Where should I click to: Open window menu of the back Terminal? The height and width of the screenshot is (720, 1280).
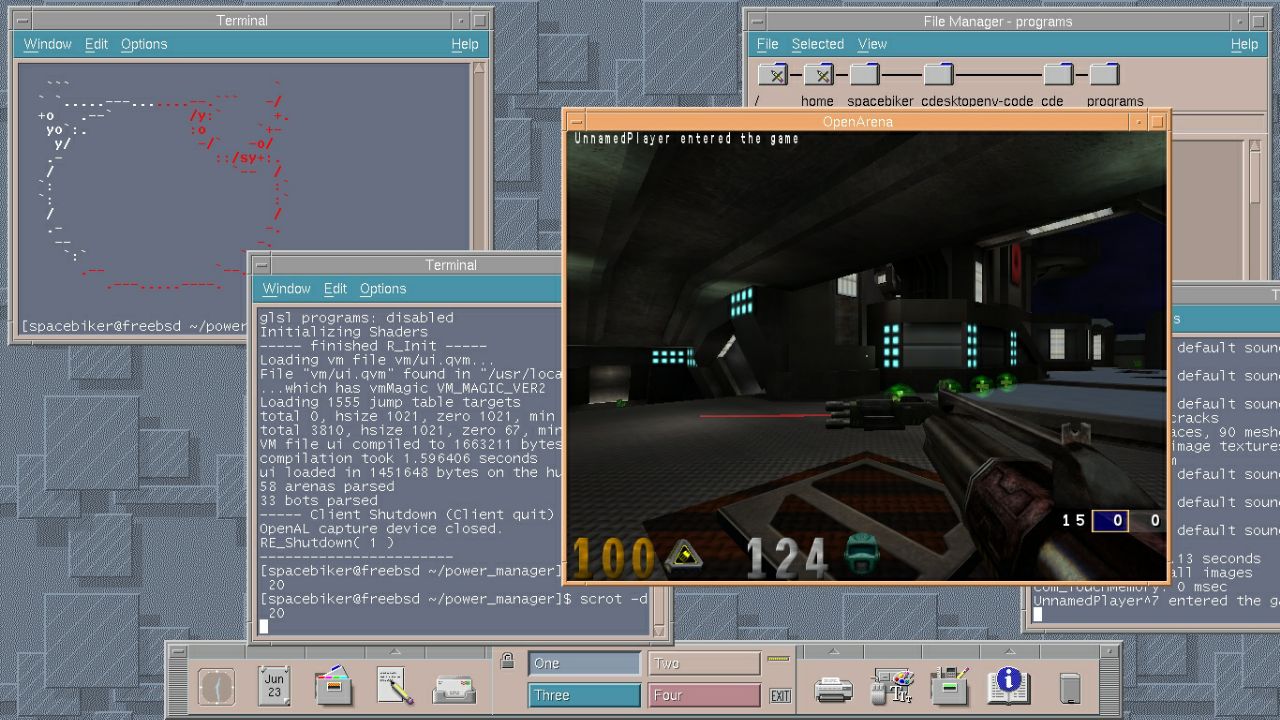(x=22, y=20)
